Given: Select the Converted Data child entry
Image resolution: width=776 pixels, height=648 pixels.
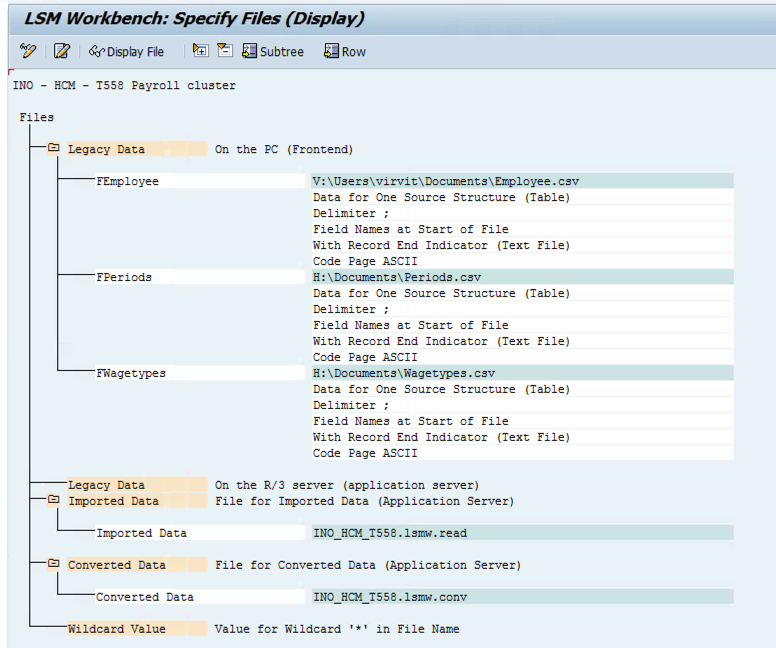Looking at the screenshot, I should coord(200,597).
